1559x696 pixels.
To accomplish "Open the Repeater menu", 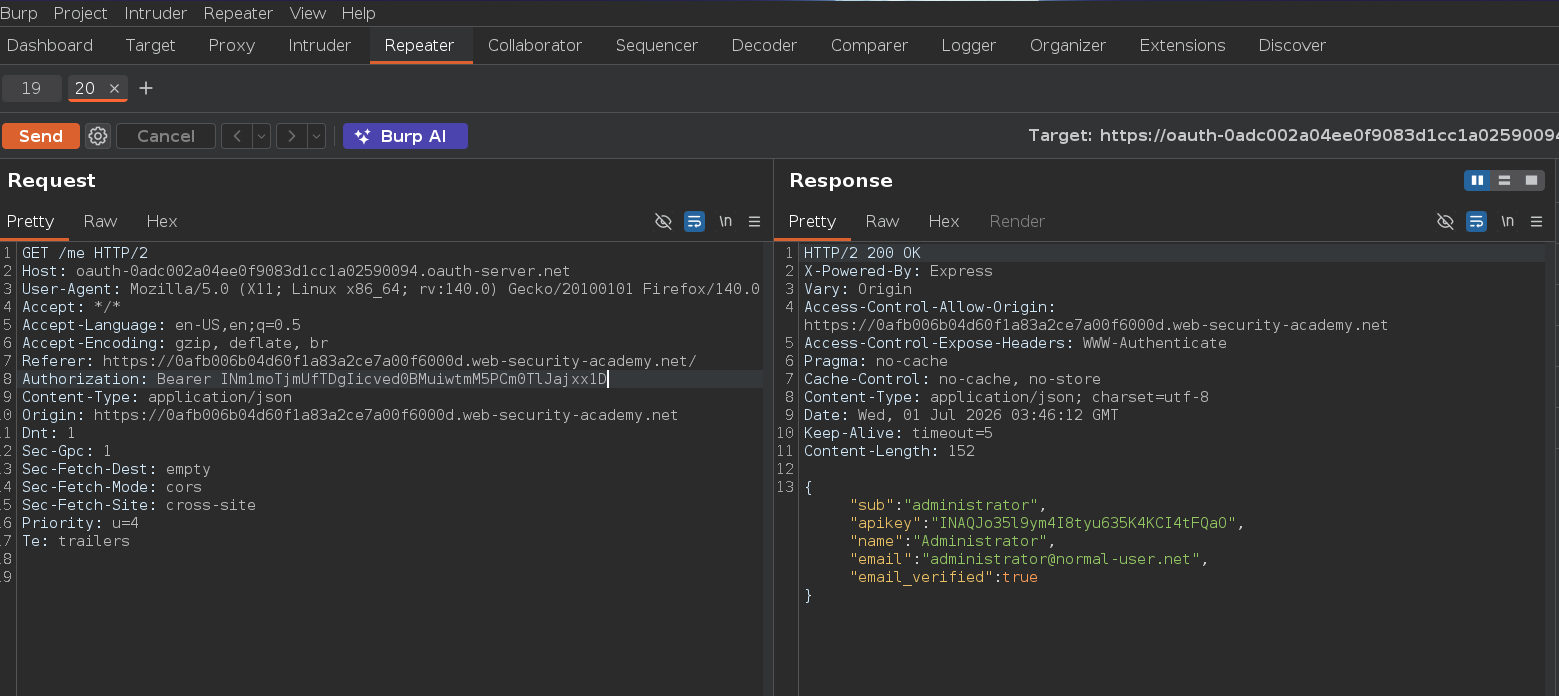I will pyautogui.click(x=238, y=13).
